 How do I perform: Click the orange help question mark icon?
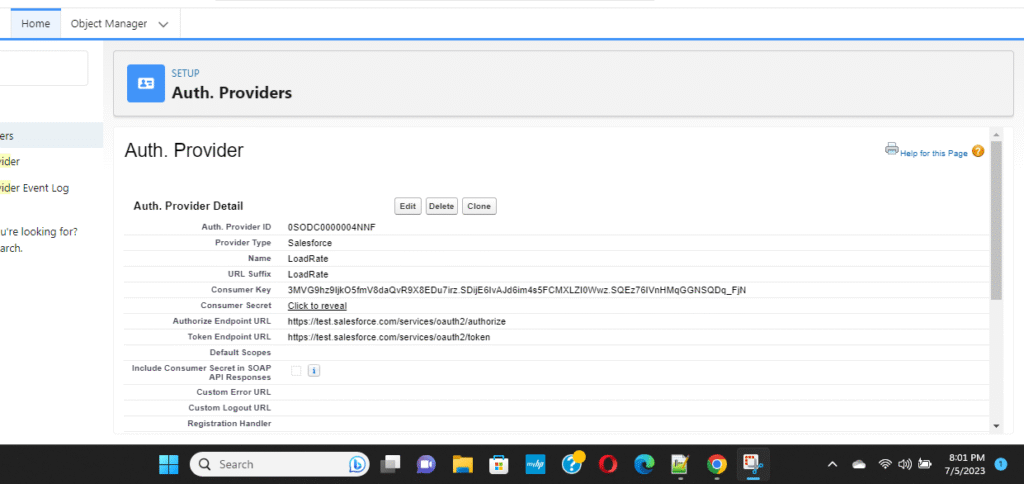[x=978, y=152]
